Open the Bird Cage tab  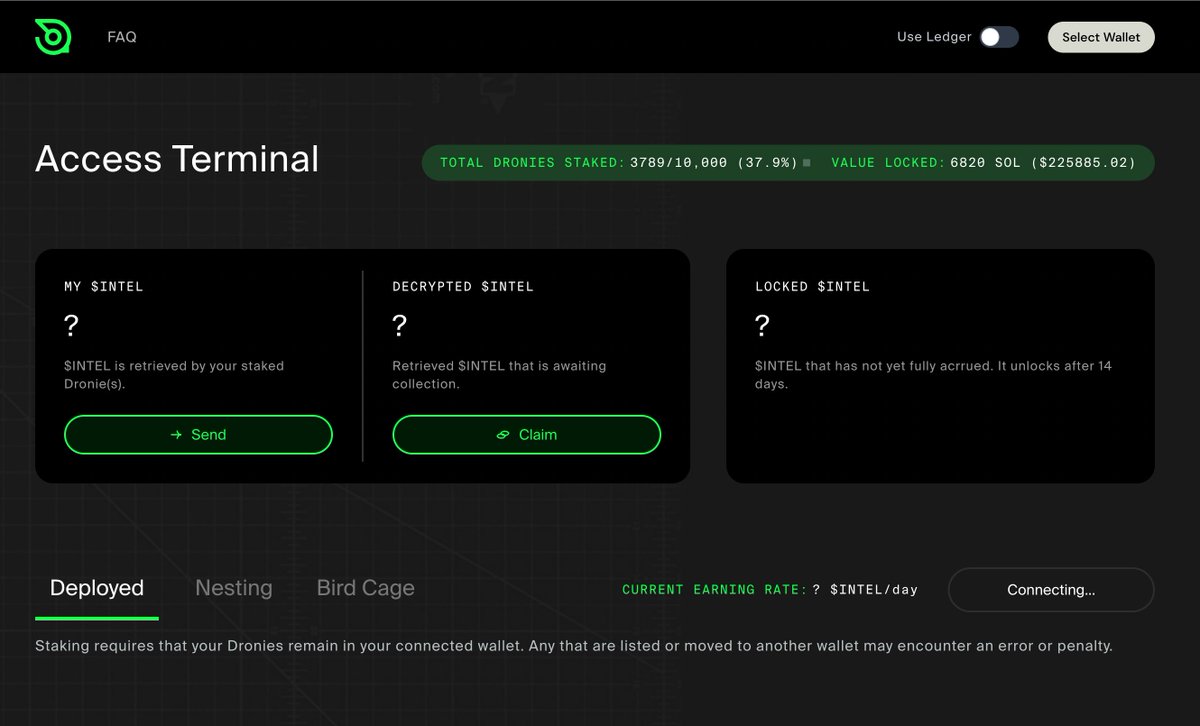(x=365, y=588)
